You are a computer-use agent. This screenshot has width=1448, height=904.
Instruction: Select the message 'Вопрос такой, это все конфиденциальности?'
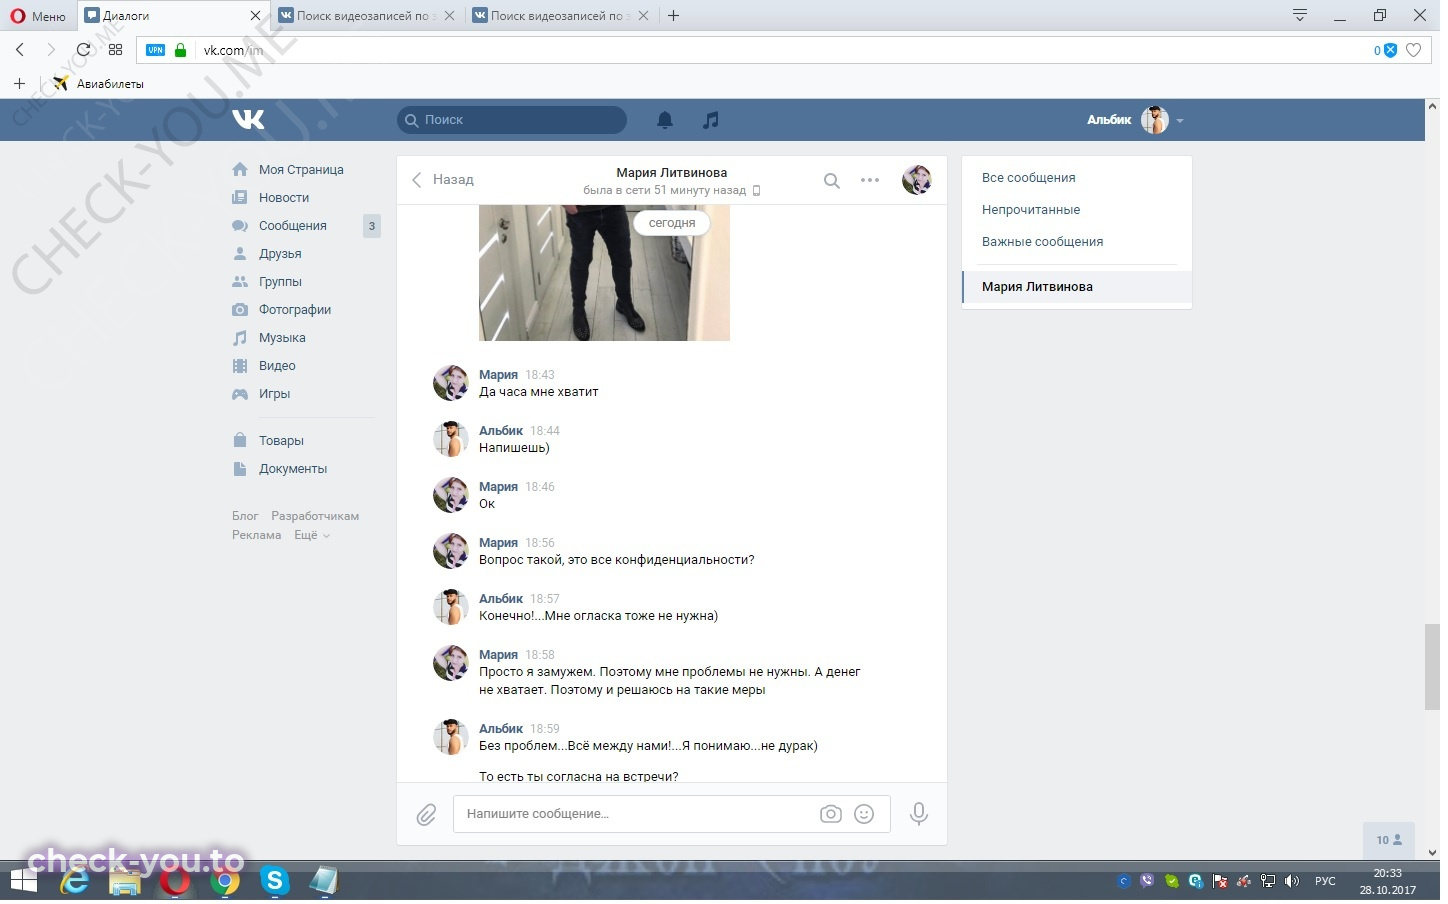(x=617, y=560)
